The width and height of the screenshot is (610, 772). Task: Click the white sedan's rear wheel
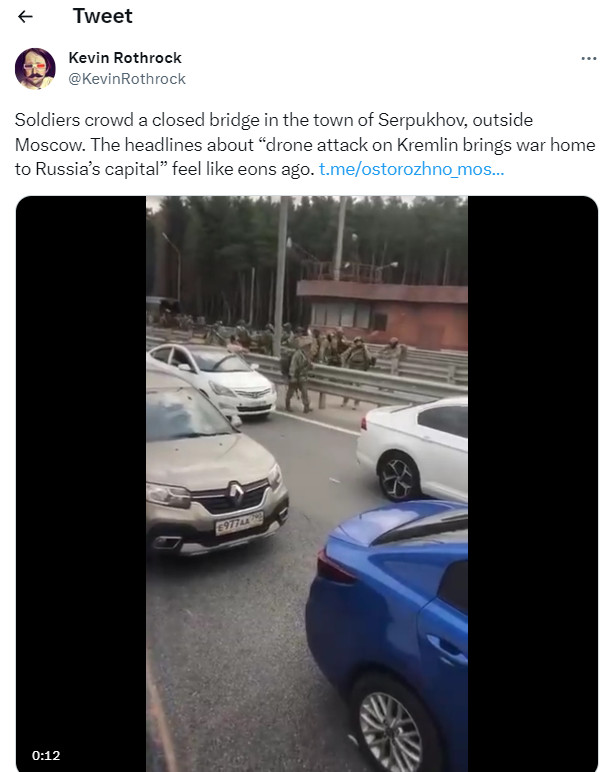[x=398, y=477]
